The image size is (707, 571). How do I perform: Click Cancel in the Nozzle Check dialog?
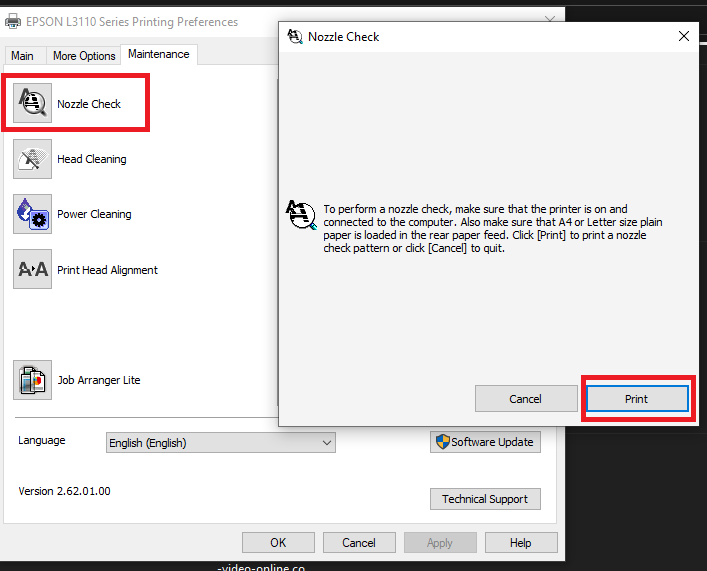526,399
